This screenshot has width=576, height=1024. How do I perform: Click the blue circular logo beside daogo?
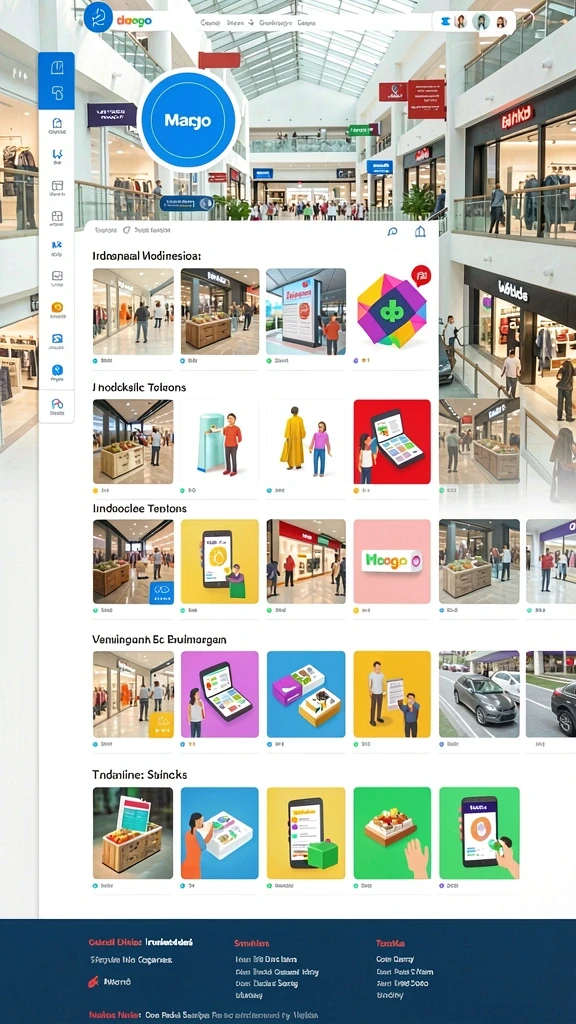click(x=99, y=18)
